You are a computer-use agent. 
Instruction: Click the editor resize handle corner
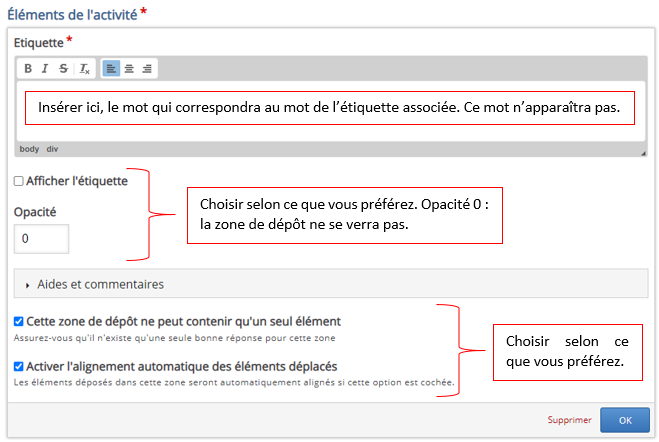643,152
